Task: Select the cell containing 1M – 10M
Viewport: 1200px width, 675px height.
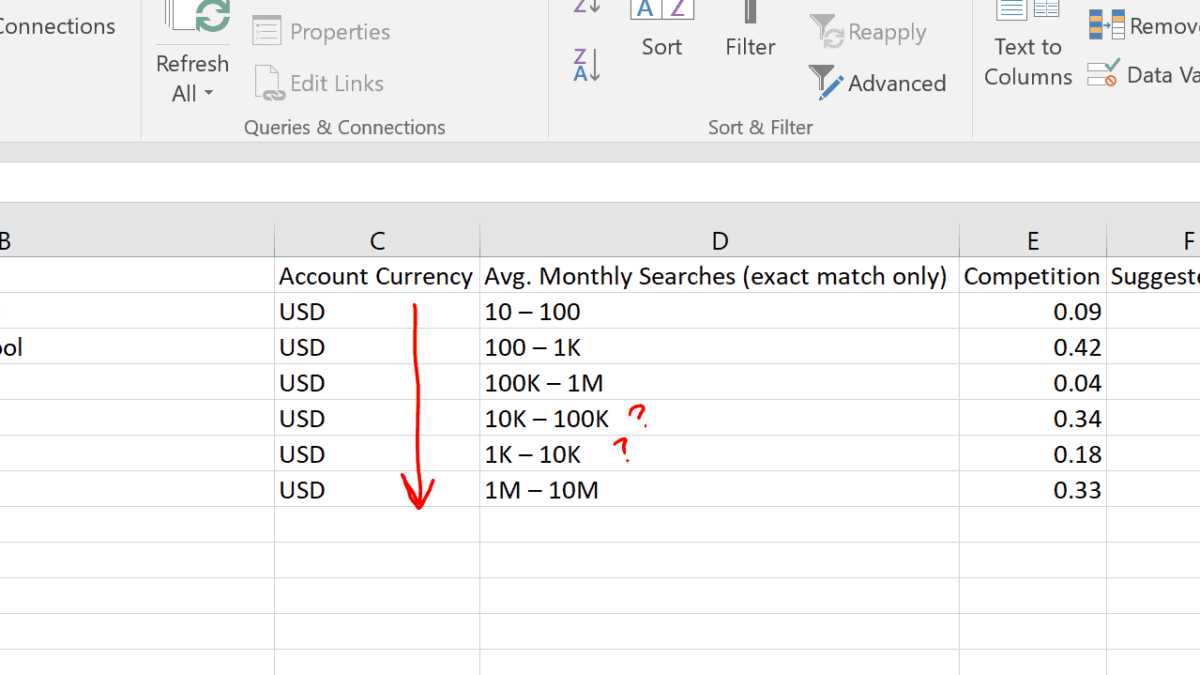Action: tap(720, 490)
